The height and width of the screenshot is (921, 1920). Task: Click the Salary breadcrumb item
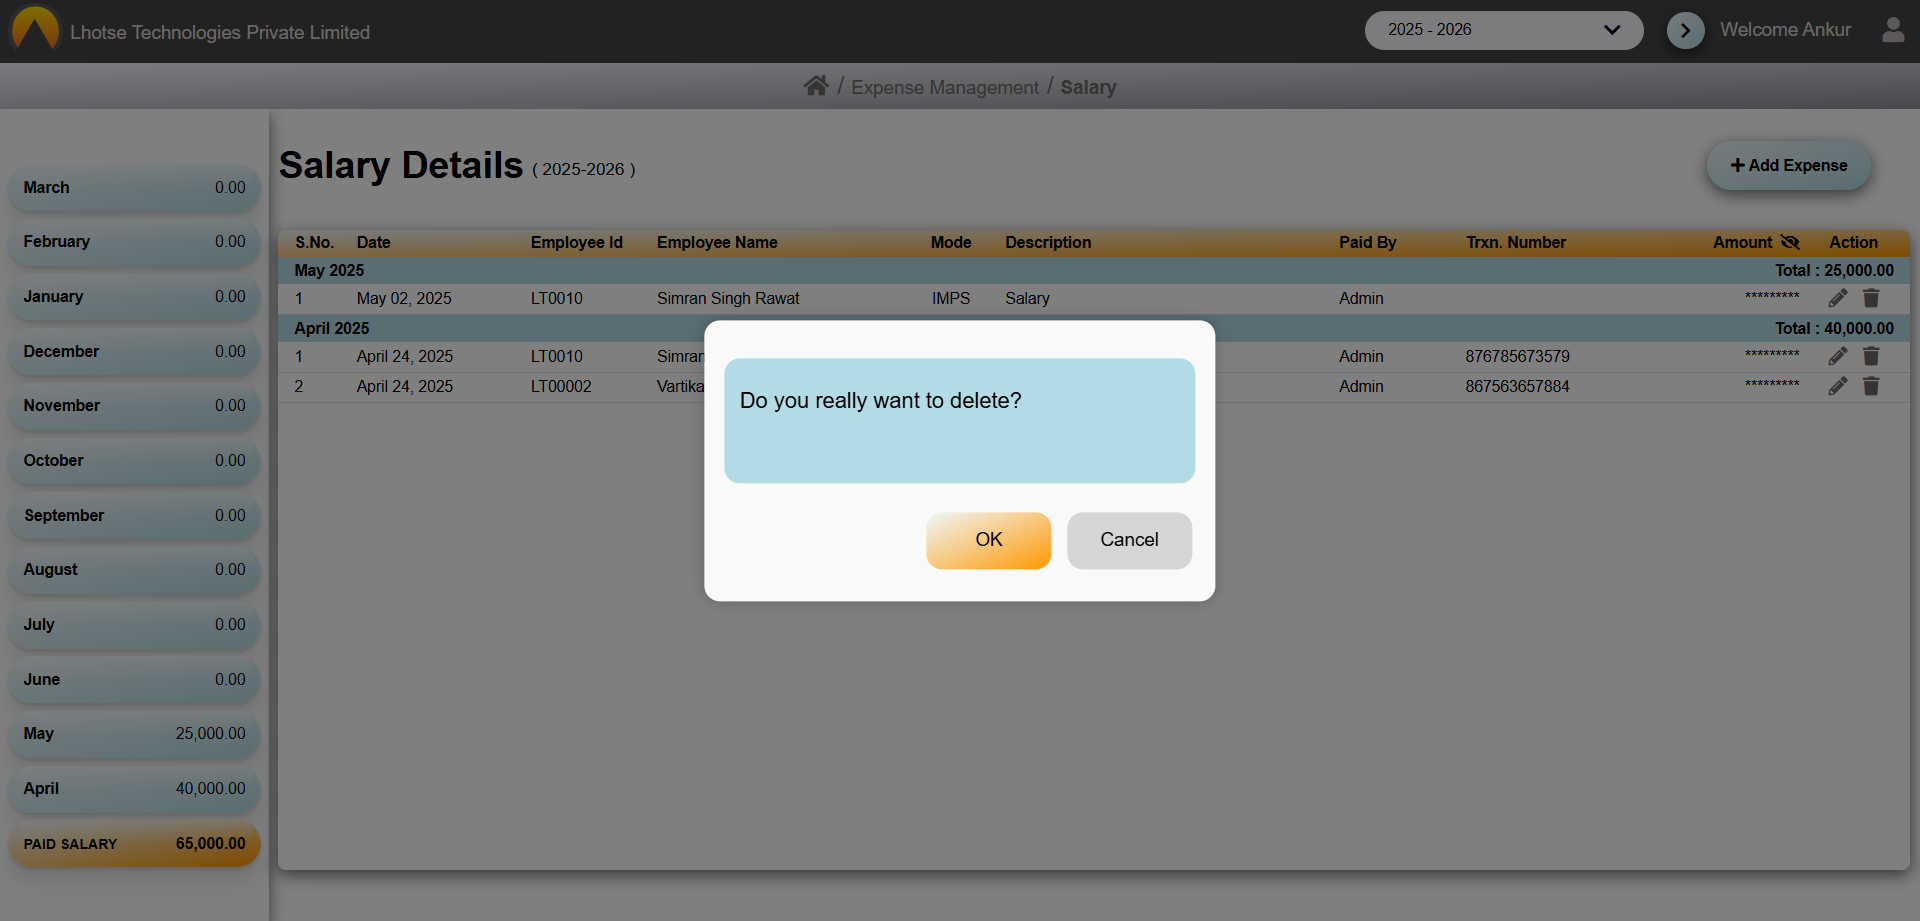[1088, 87]
